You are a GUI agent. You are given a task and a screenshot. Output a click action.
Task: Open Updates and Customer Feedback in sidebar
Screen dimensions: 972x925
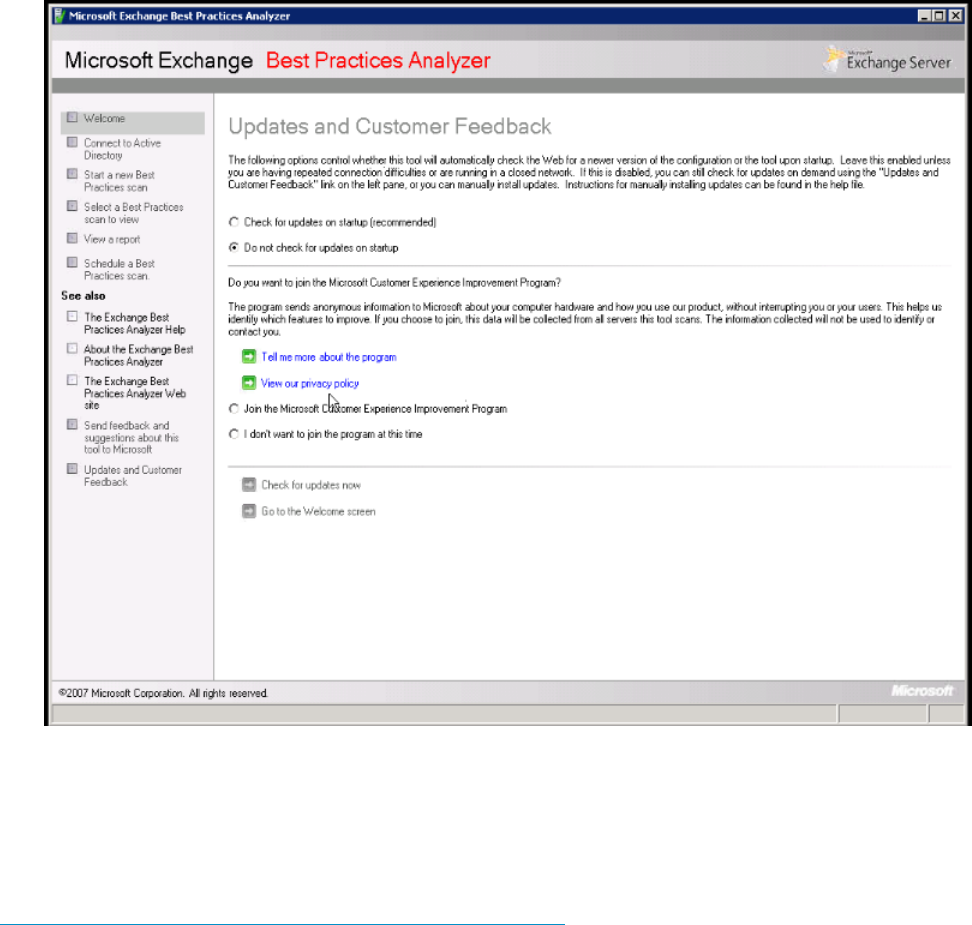coord(133,476)
